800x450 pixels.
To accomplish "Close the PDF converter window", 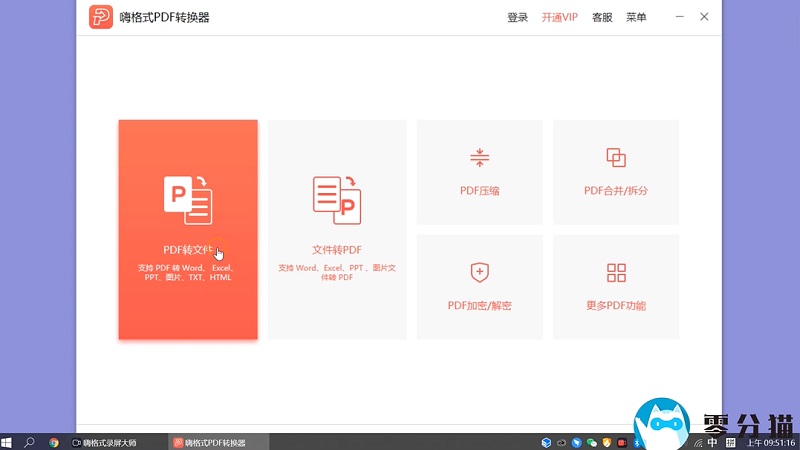I will (x=704, y=17).
